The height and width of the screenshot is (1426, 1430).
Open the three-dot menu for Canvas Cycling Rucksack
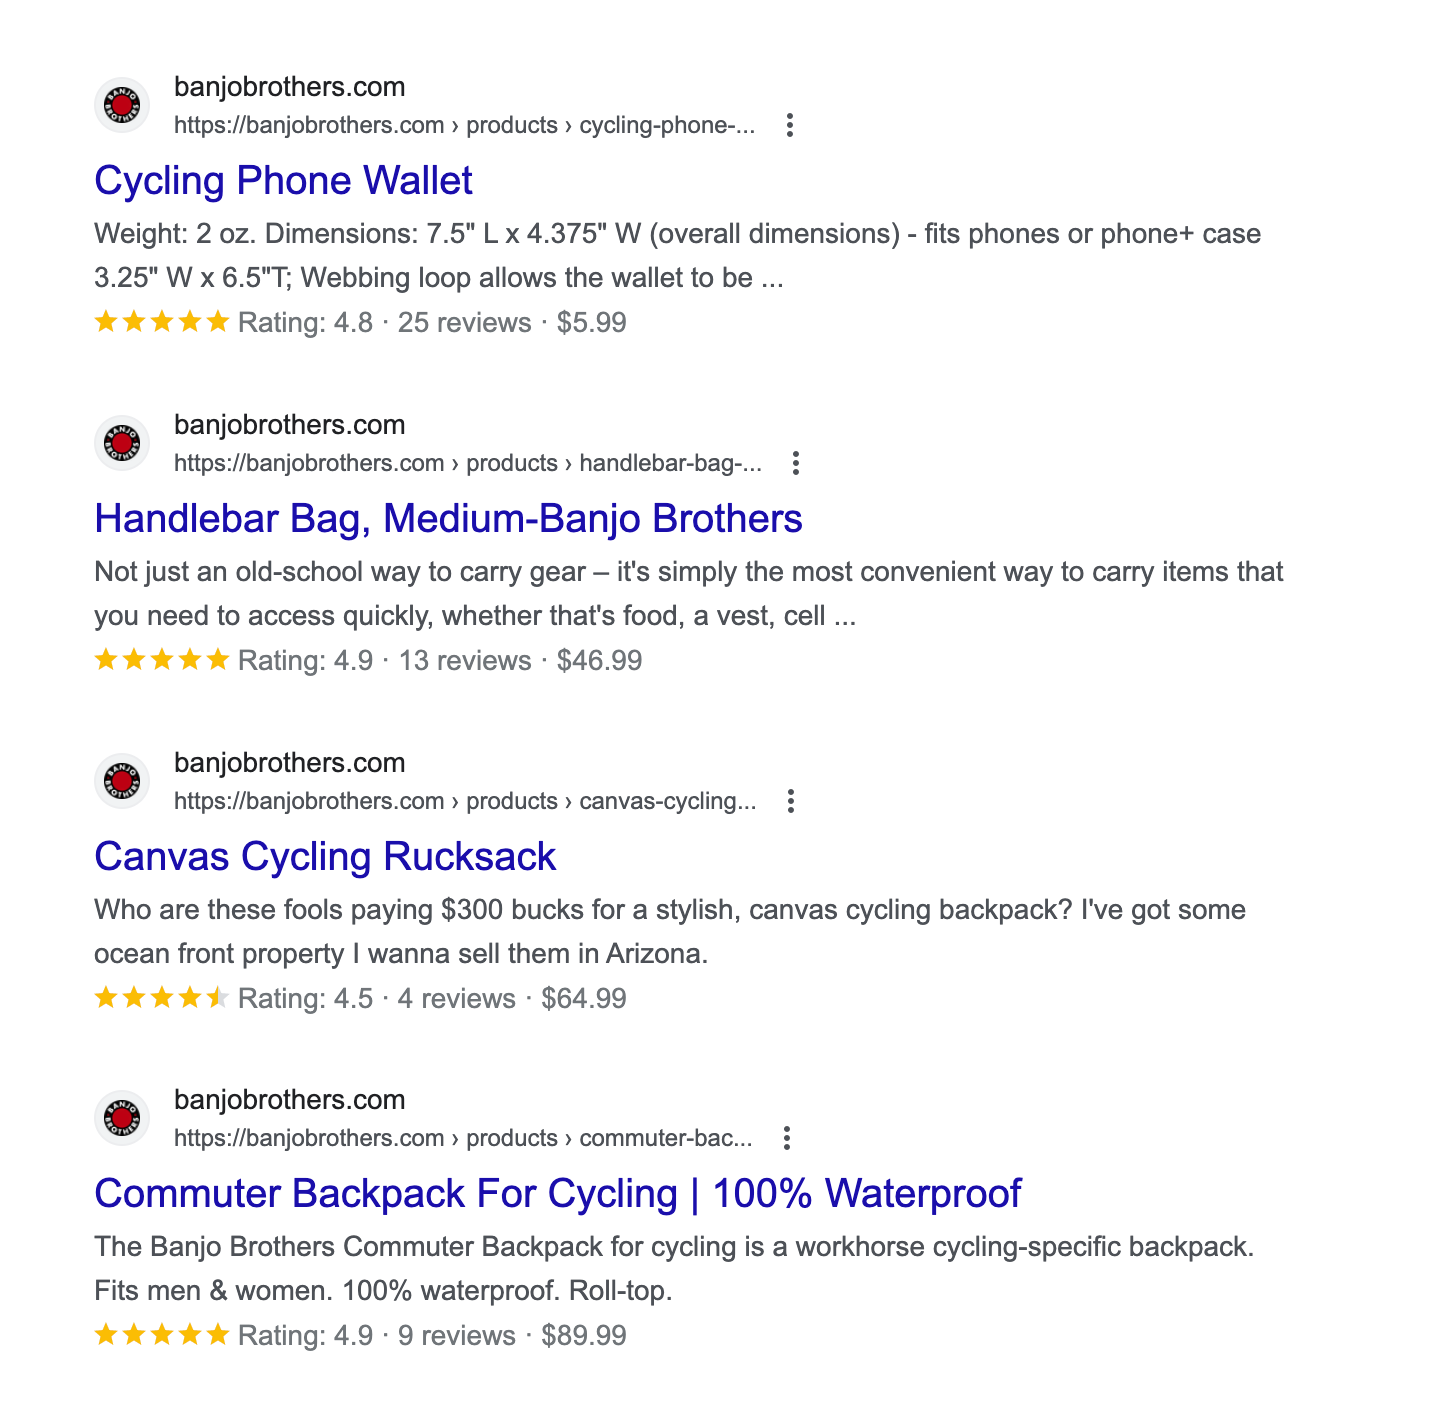[791, 801]
